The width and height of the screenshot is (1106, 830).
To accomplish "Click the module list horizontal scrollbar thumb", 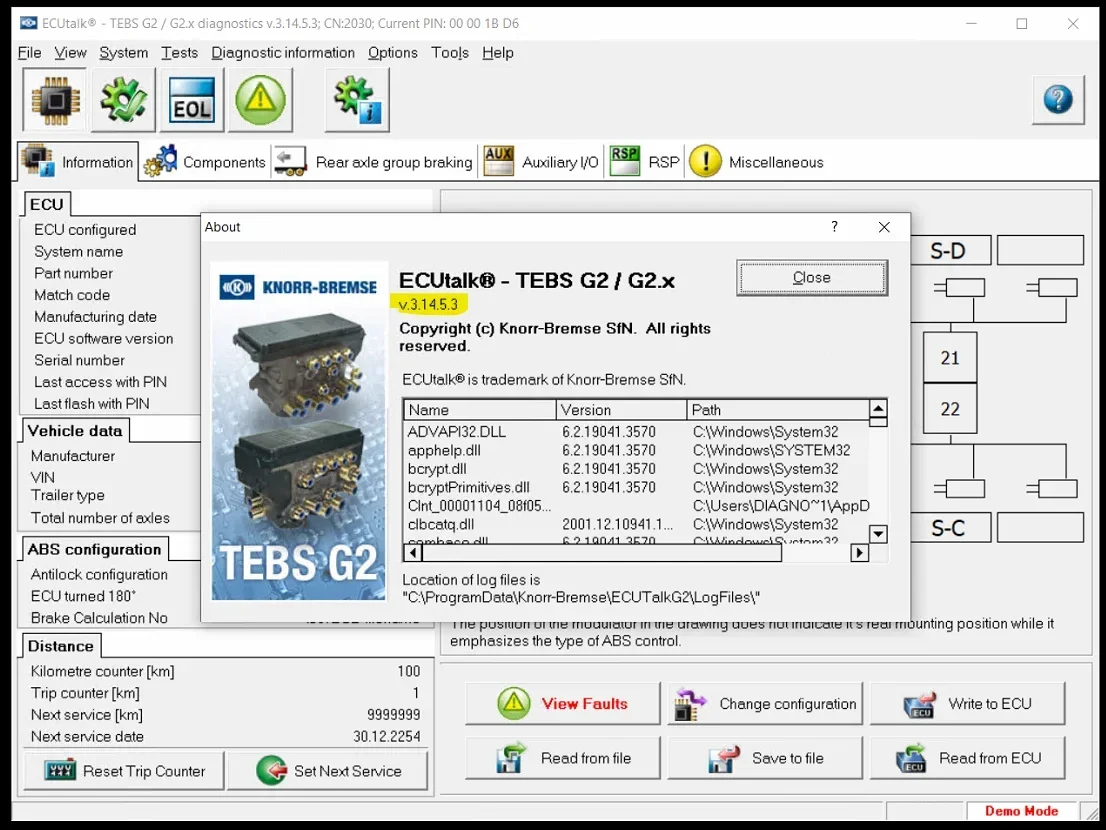I will (602, 553).
